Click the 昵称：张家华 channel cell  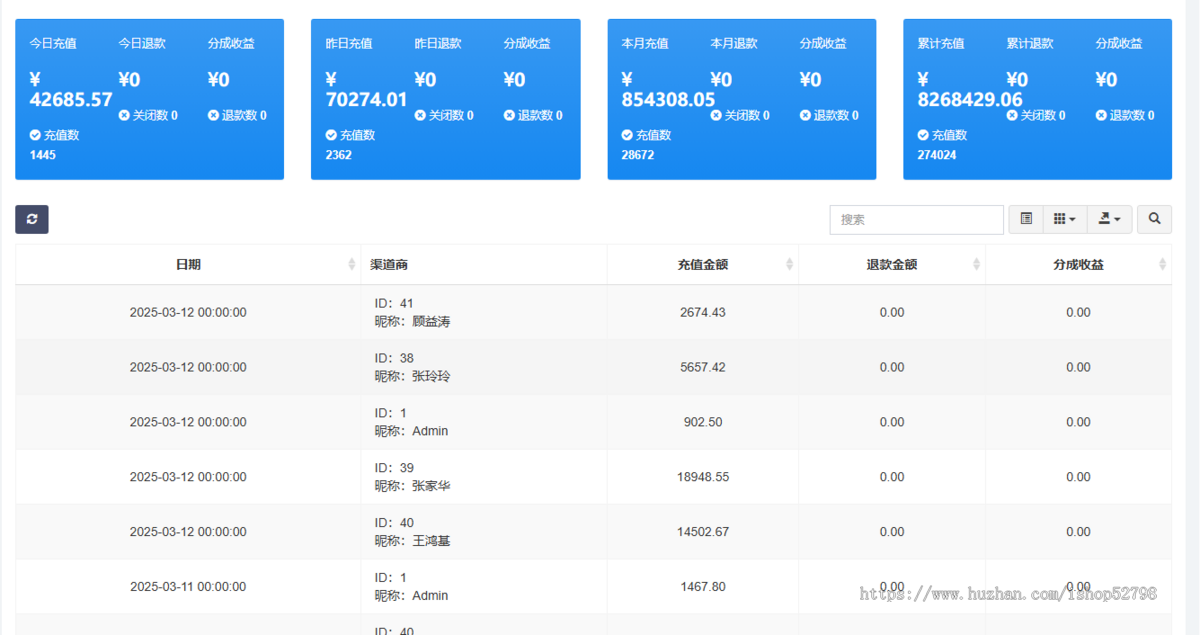pos(413,486)
